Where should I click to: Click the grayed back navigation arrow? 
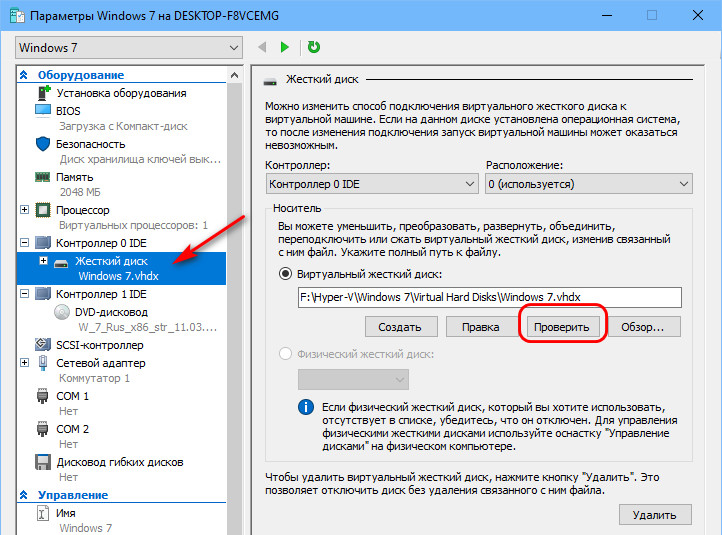coord(262,47)
